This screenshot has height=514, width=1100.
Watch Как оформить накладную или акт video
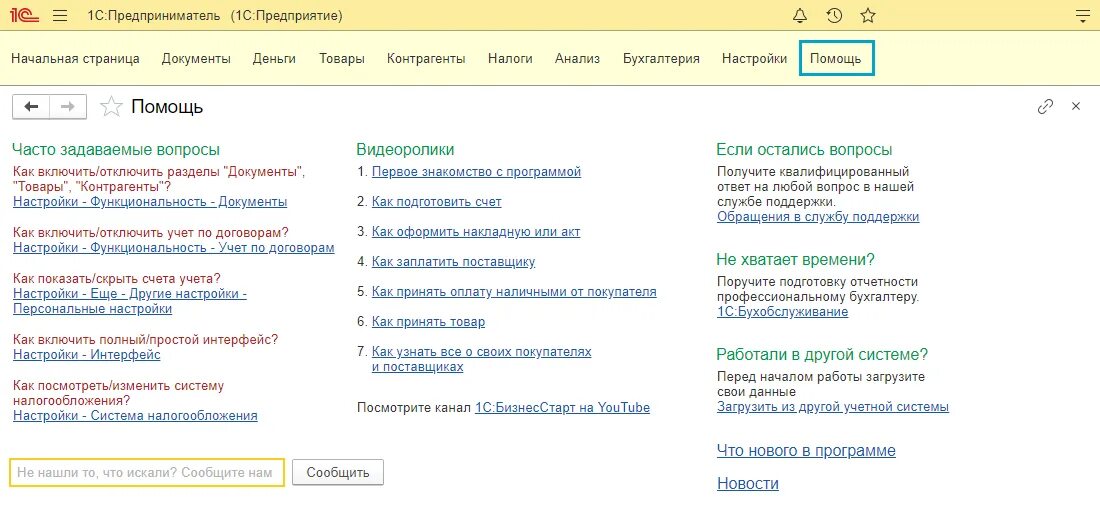pyautogui.click(x=476, y=232)
